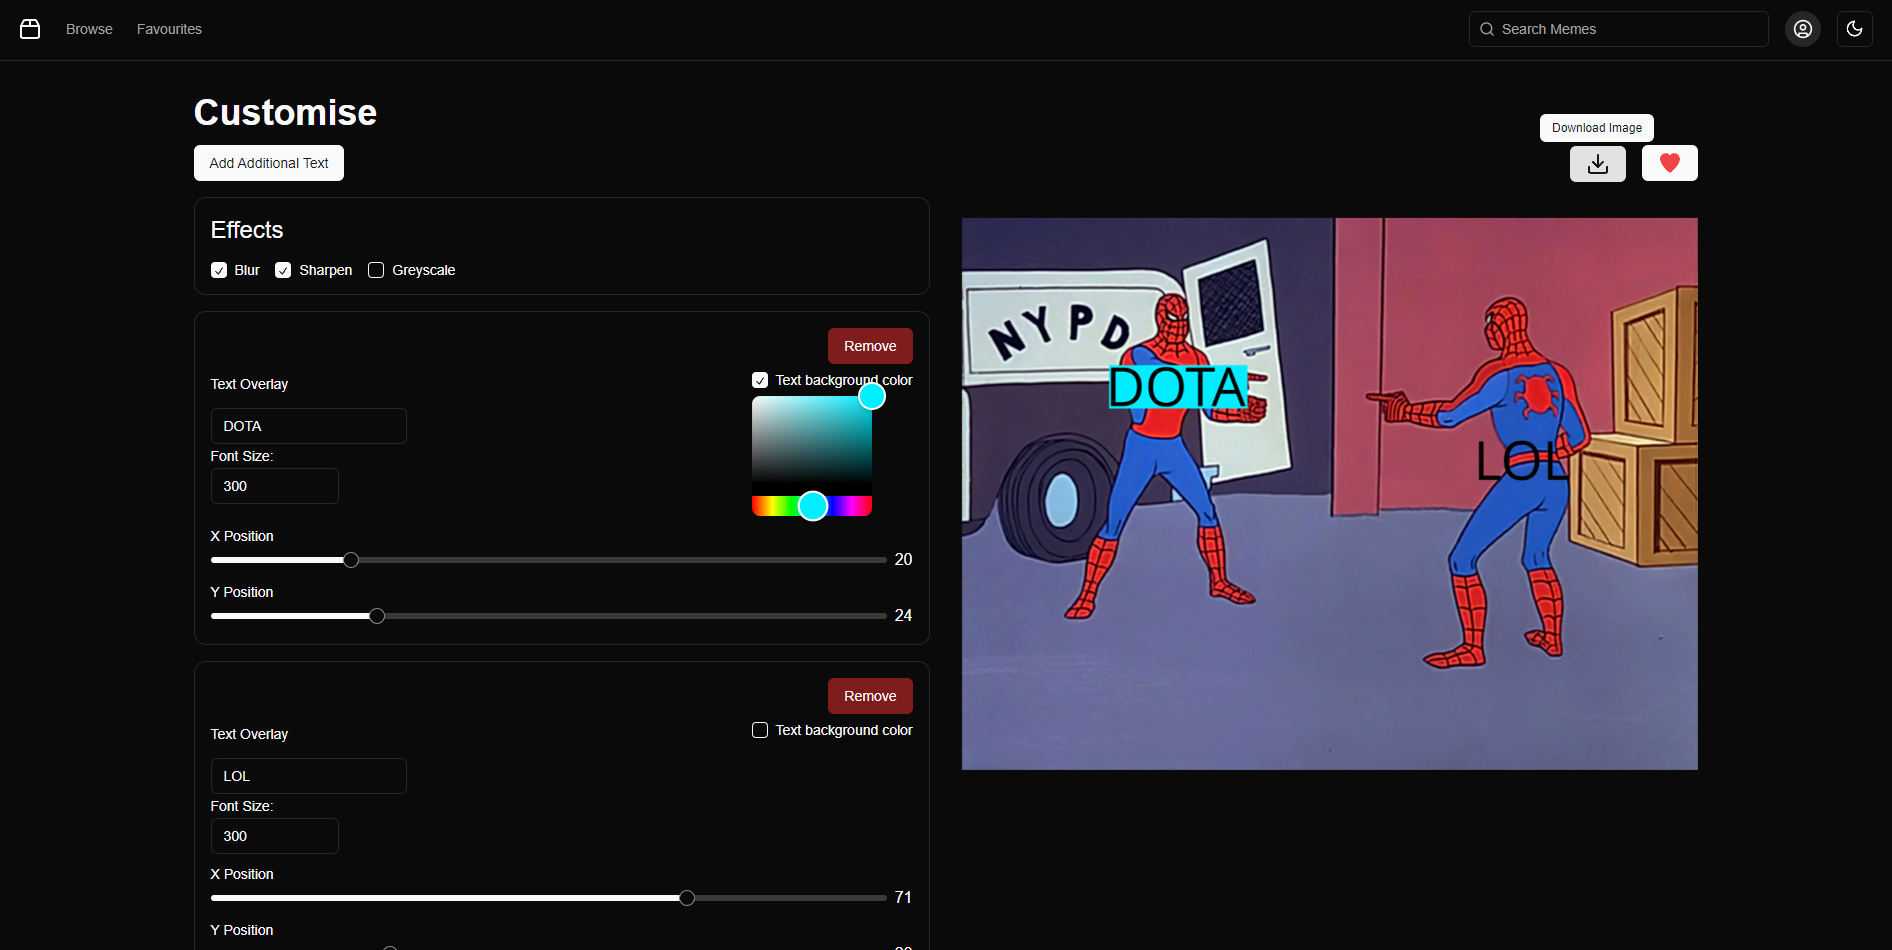The image size is (1892, 950).
Task: Click the site logo icon
Action: [x=30, y=29]
